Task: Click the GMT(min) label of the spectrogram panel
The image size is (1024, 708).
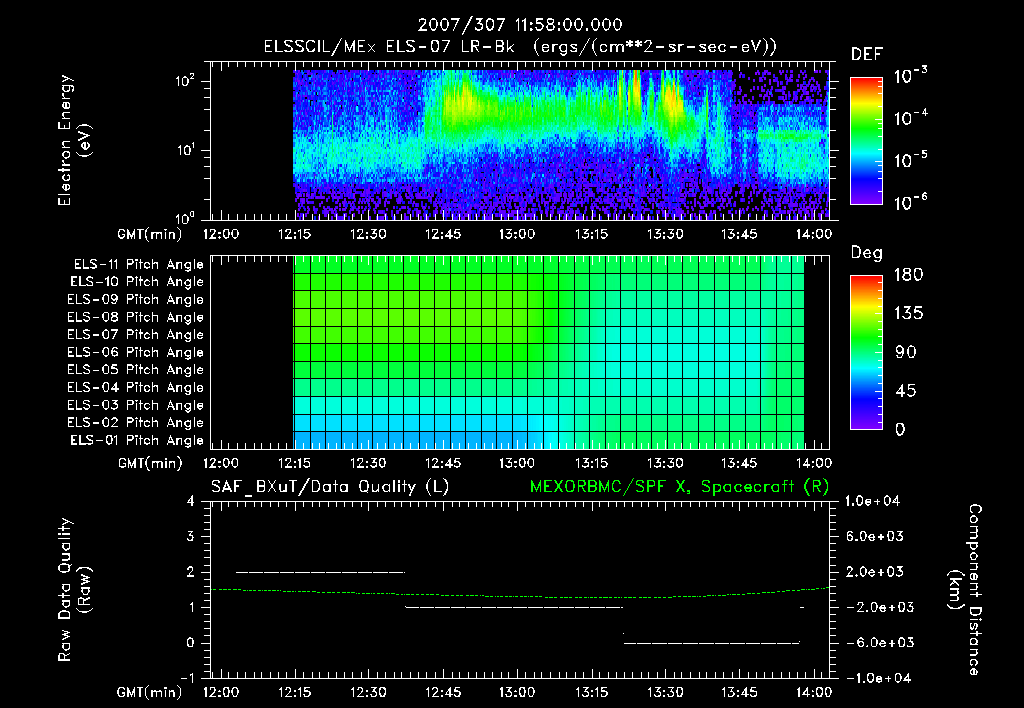Action: click(150, 234)
